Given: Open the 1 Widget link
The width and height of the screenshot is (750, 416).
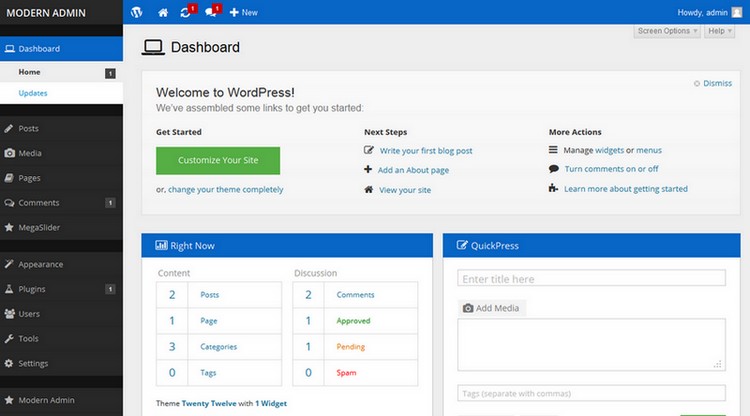Looking at the screenshot, I should [x=271, y=403].
